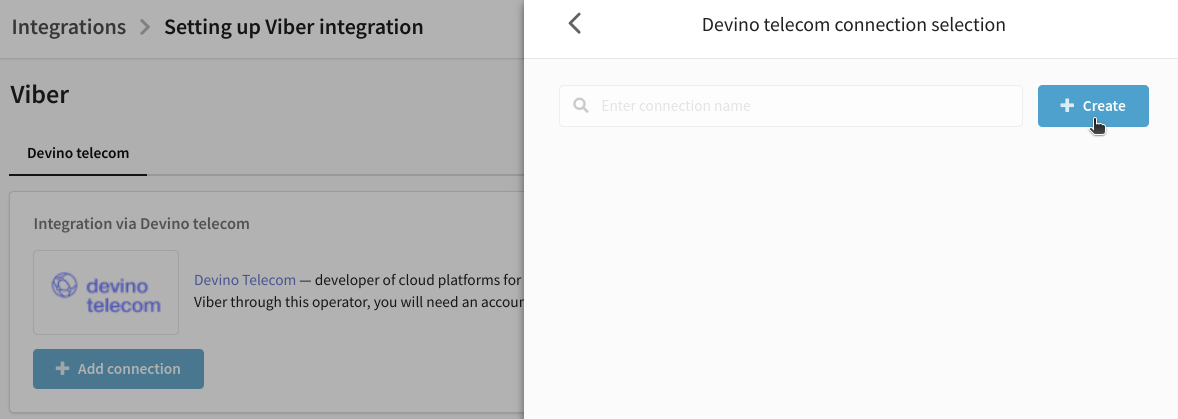Click the back chevron in the selection panel
This screenshot has height=419, width=1178.
(x=575, y=24)
